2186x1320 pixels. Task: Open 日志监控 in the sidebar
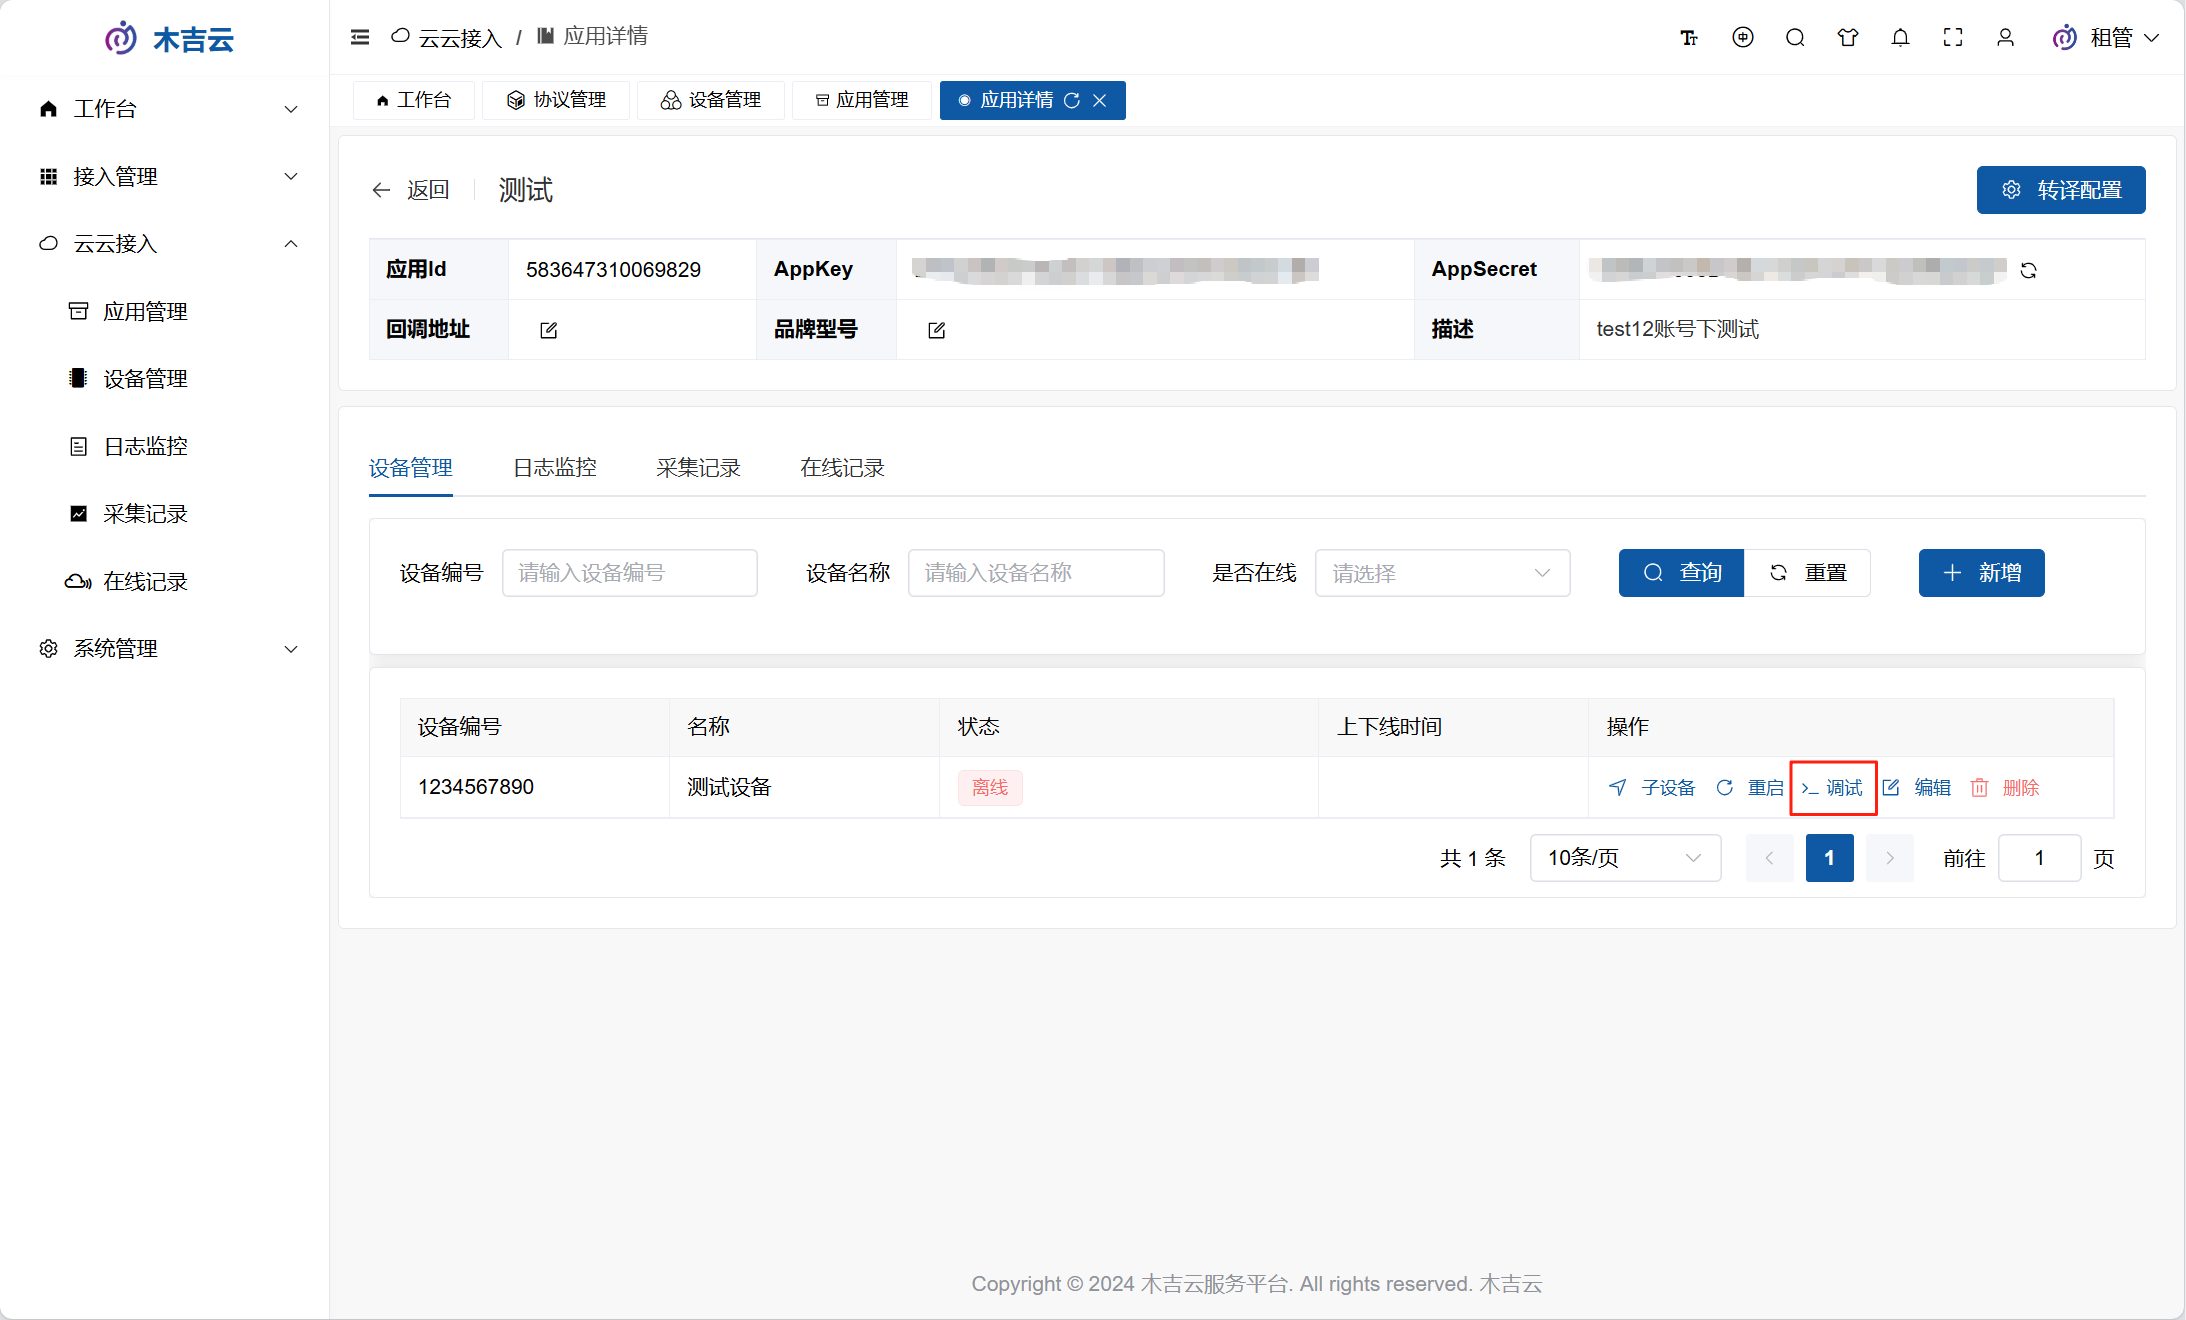tap(165, 447)
